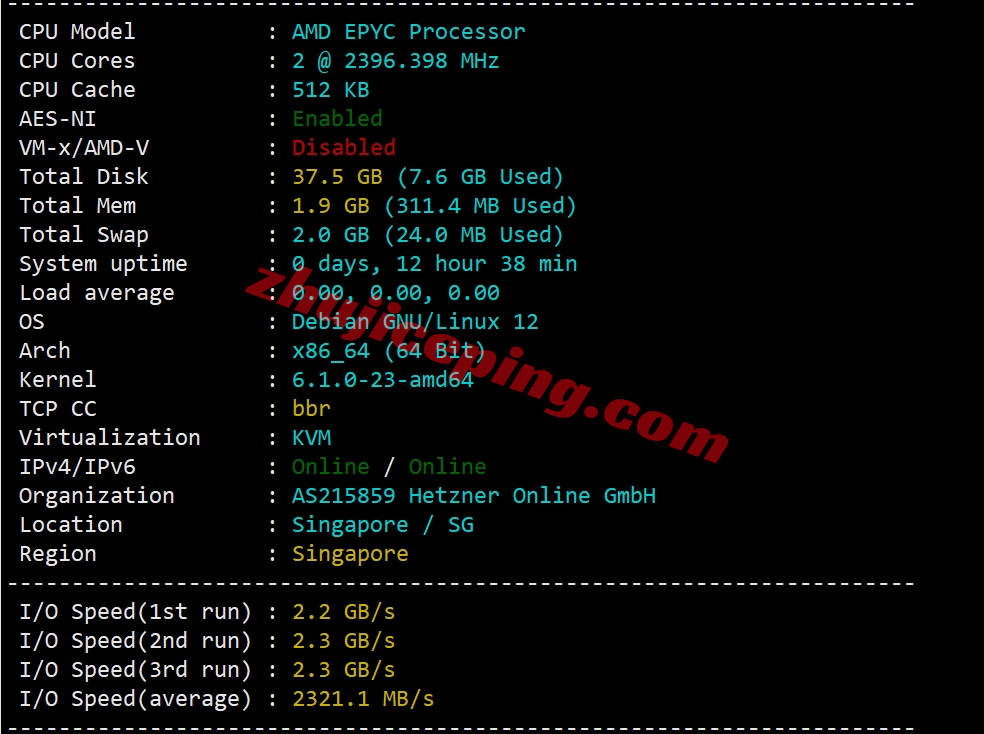Click the green Enabled AES-NI status
This screenshot has height=734, width=984.
pyautogui.click(x=337, y=119)
